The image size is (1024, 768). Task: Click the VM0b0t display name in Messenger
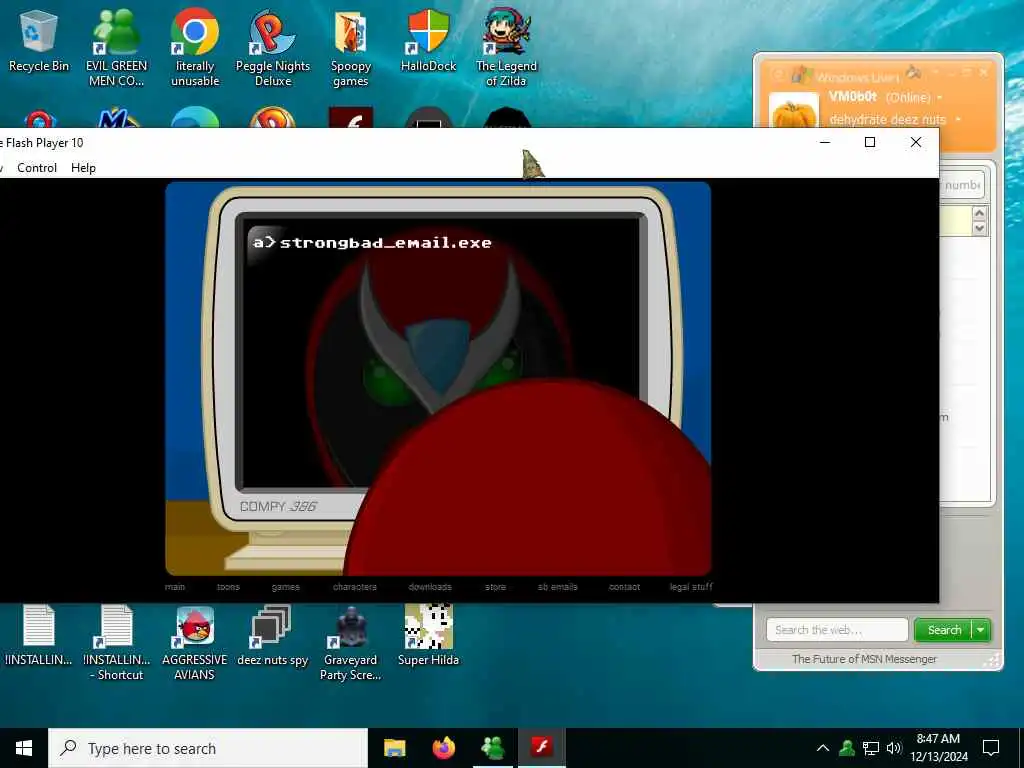(x=852, y=97)
